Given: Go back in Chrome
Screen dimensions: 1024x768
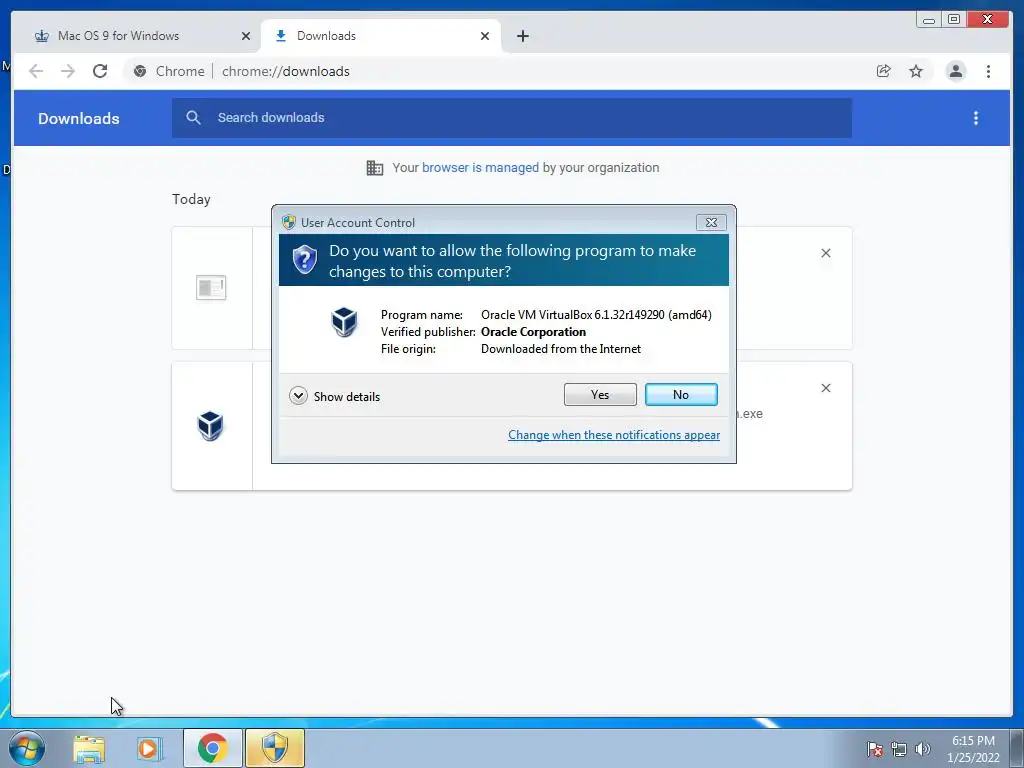Looking at the screenshot, I should [x=36, y=71].
